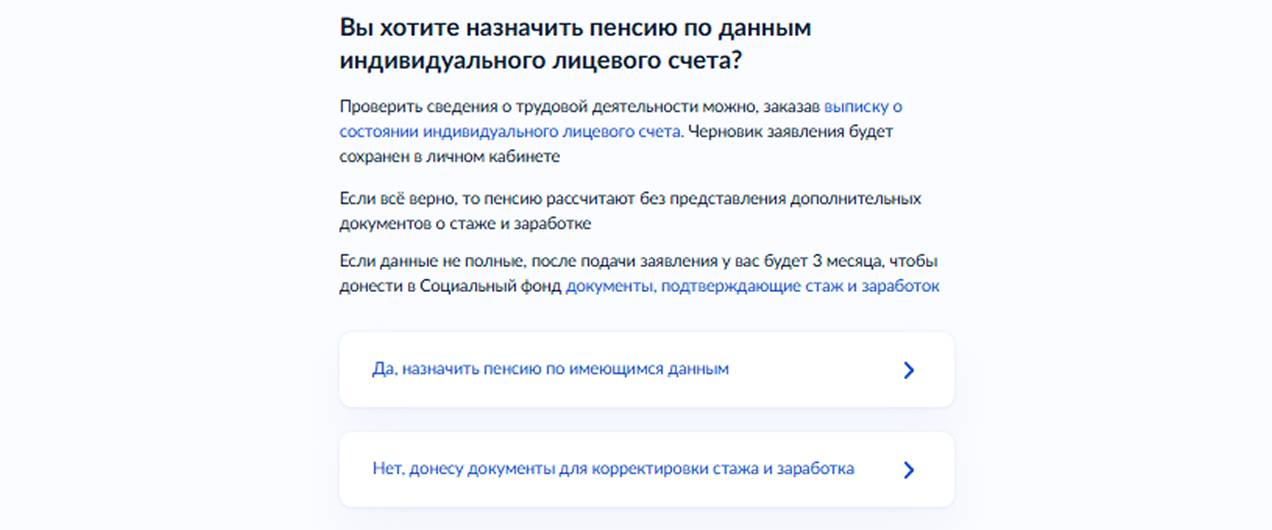Click paragraph 'Если данные не полные, после подачи'
This screenshot has width=1272, height=530.
pyautogui.click(x=640, y=274)
